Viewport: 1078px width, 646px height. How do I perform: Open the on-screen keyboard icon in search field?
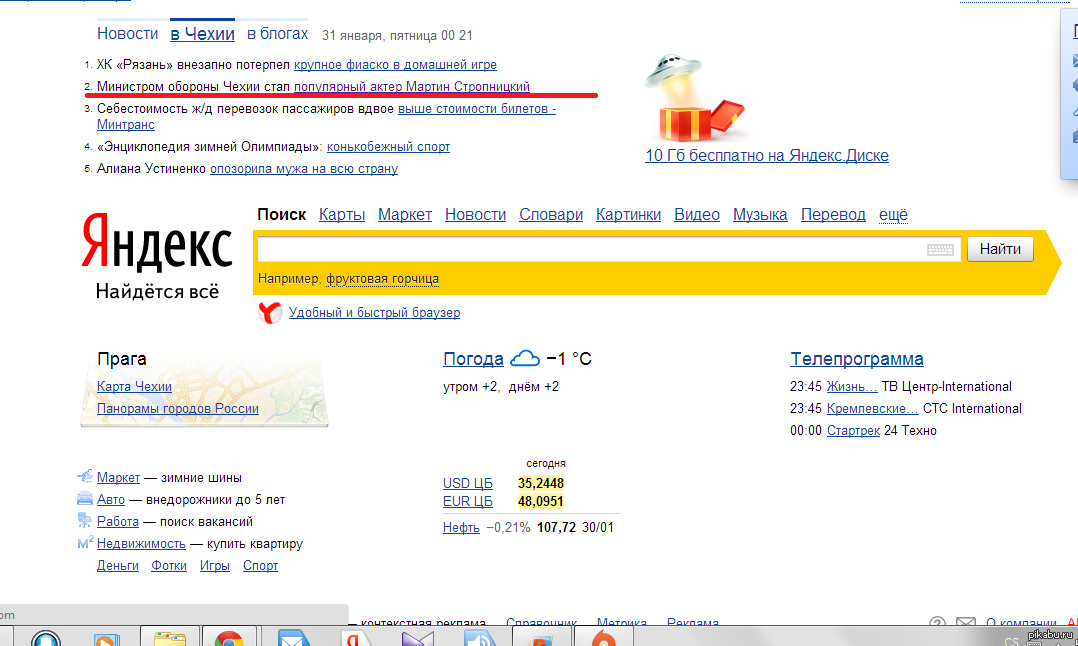point(939,250)
